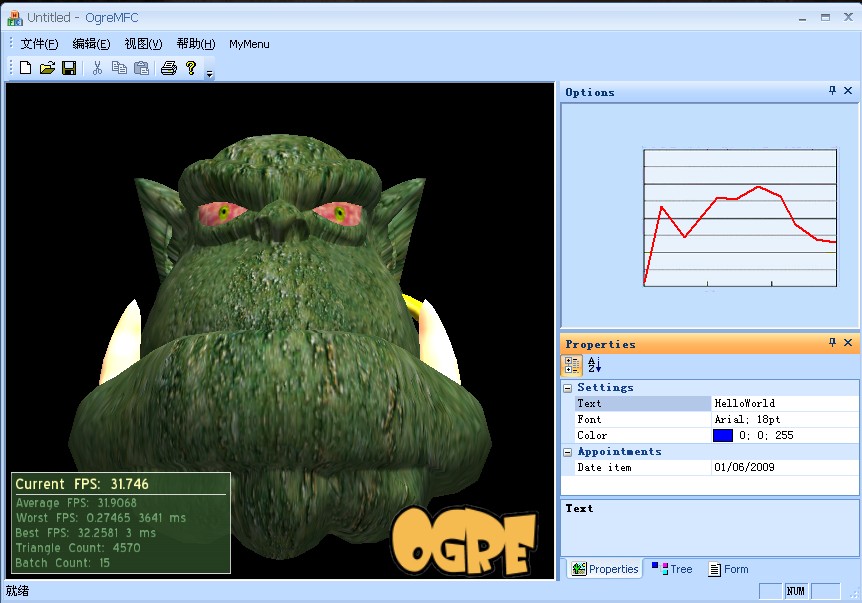The height and width of the screenshot is (603, 862).
Task: Collapse the Settings category
Action: tap(568, 388)
